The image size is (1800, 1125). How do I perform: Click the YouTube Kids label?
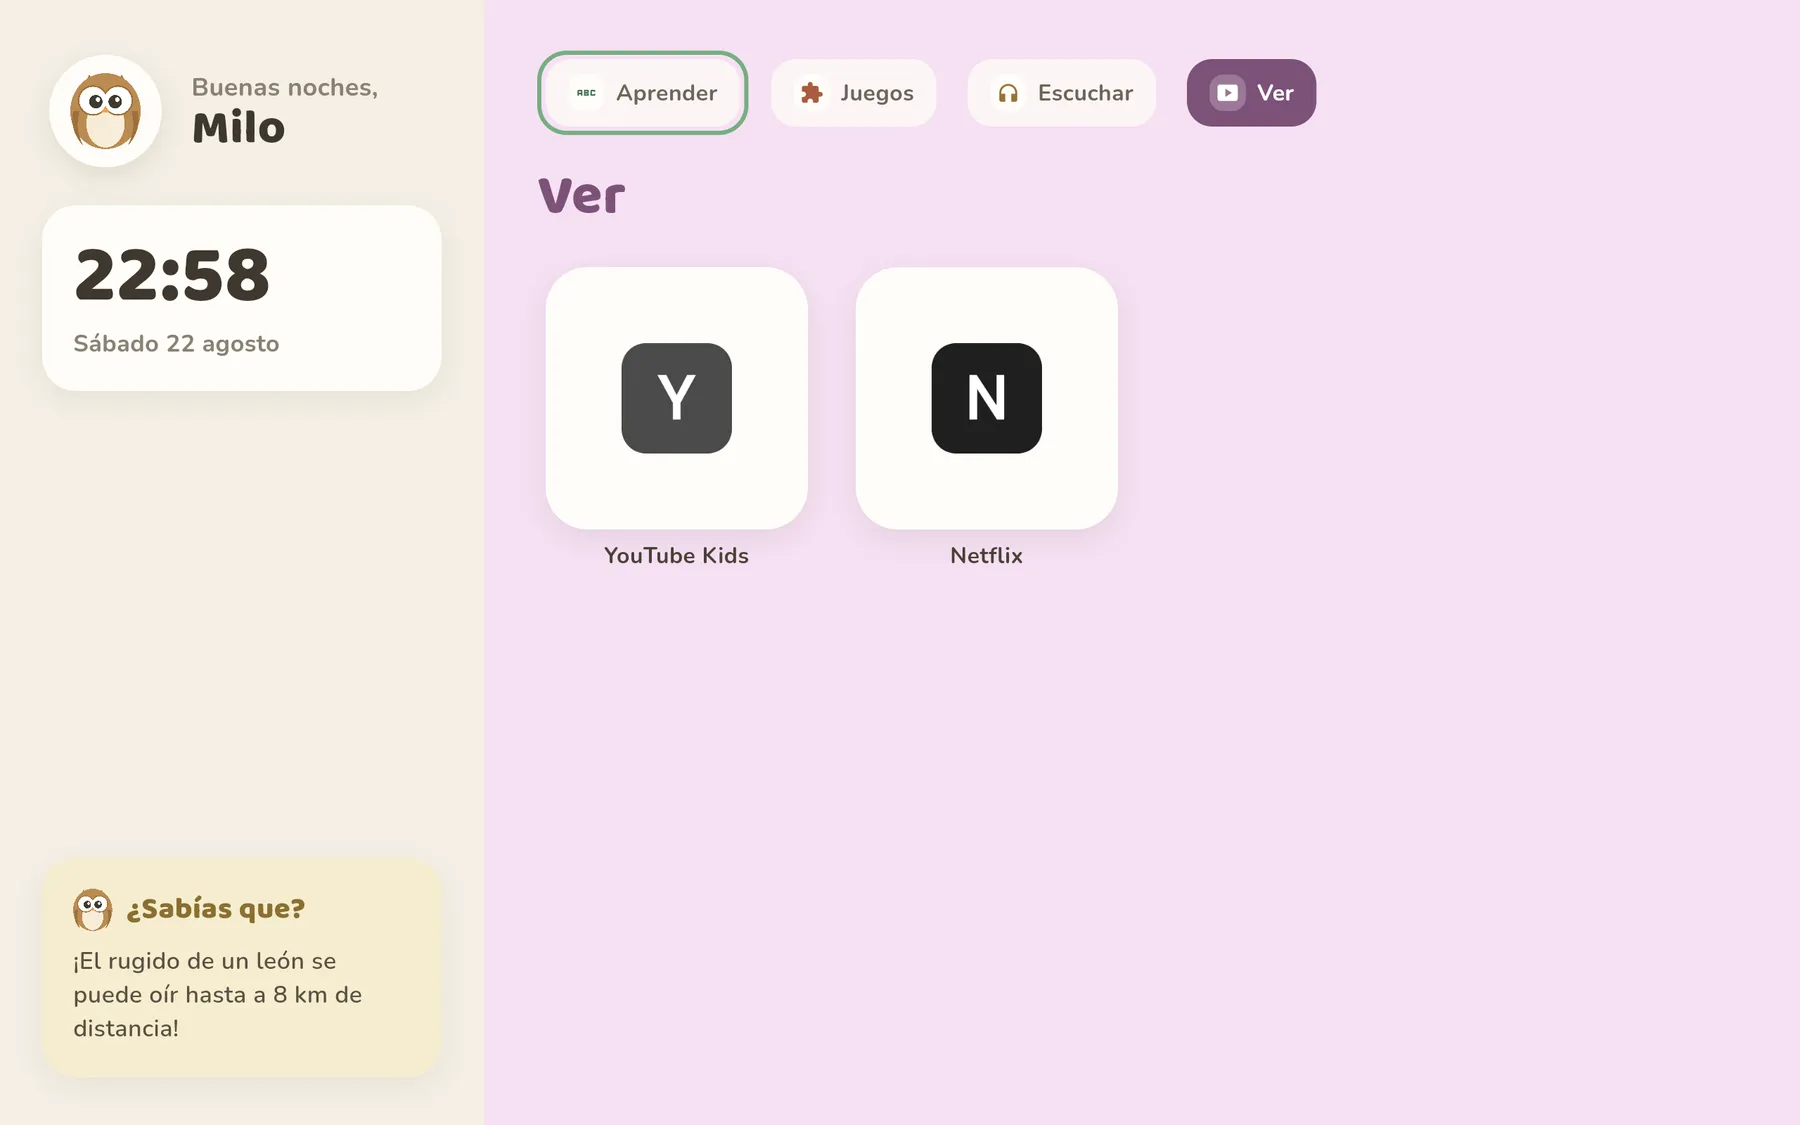(676, 556)
